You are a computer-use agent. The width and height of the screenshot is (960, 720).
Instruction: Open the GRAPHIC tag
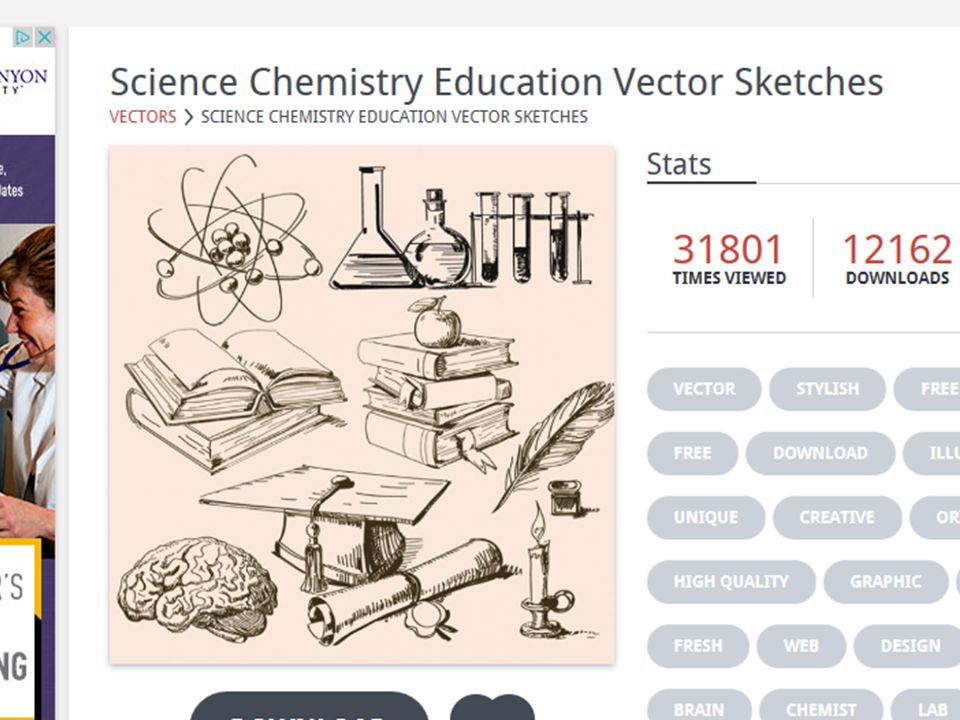tap(885, 582)
